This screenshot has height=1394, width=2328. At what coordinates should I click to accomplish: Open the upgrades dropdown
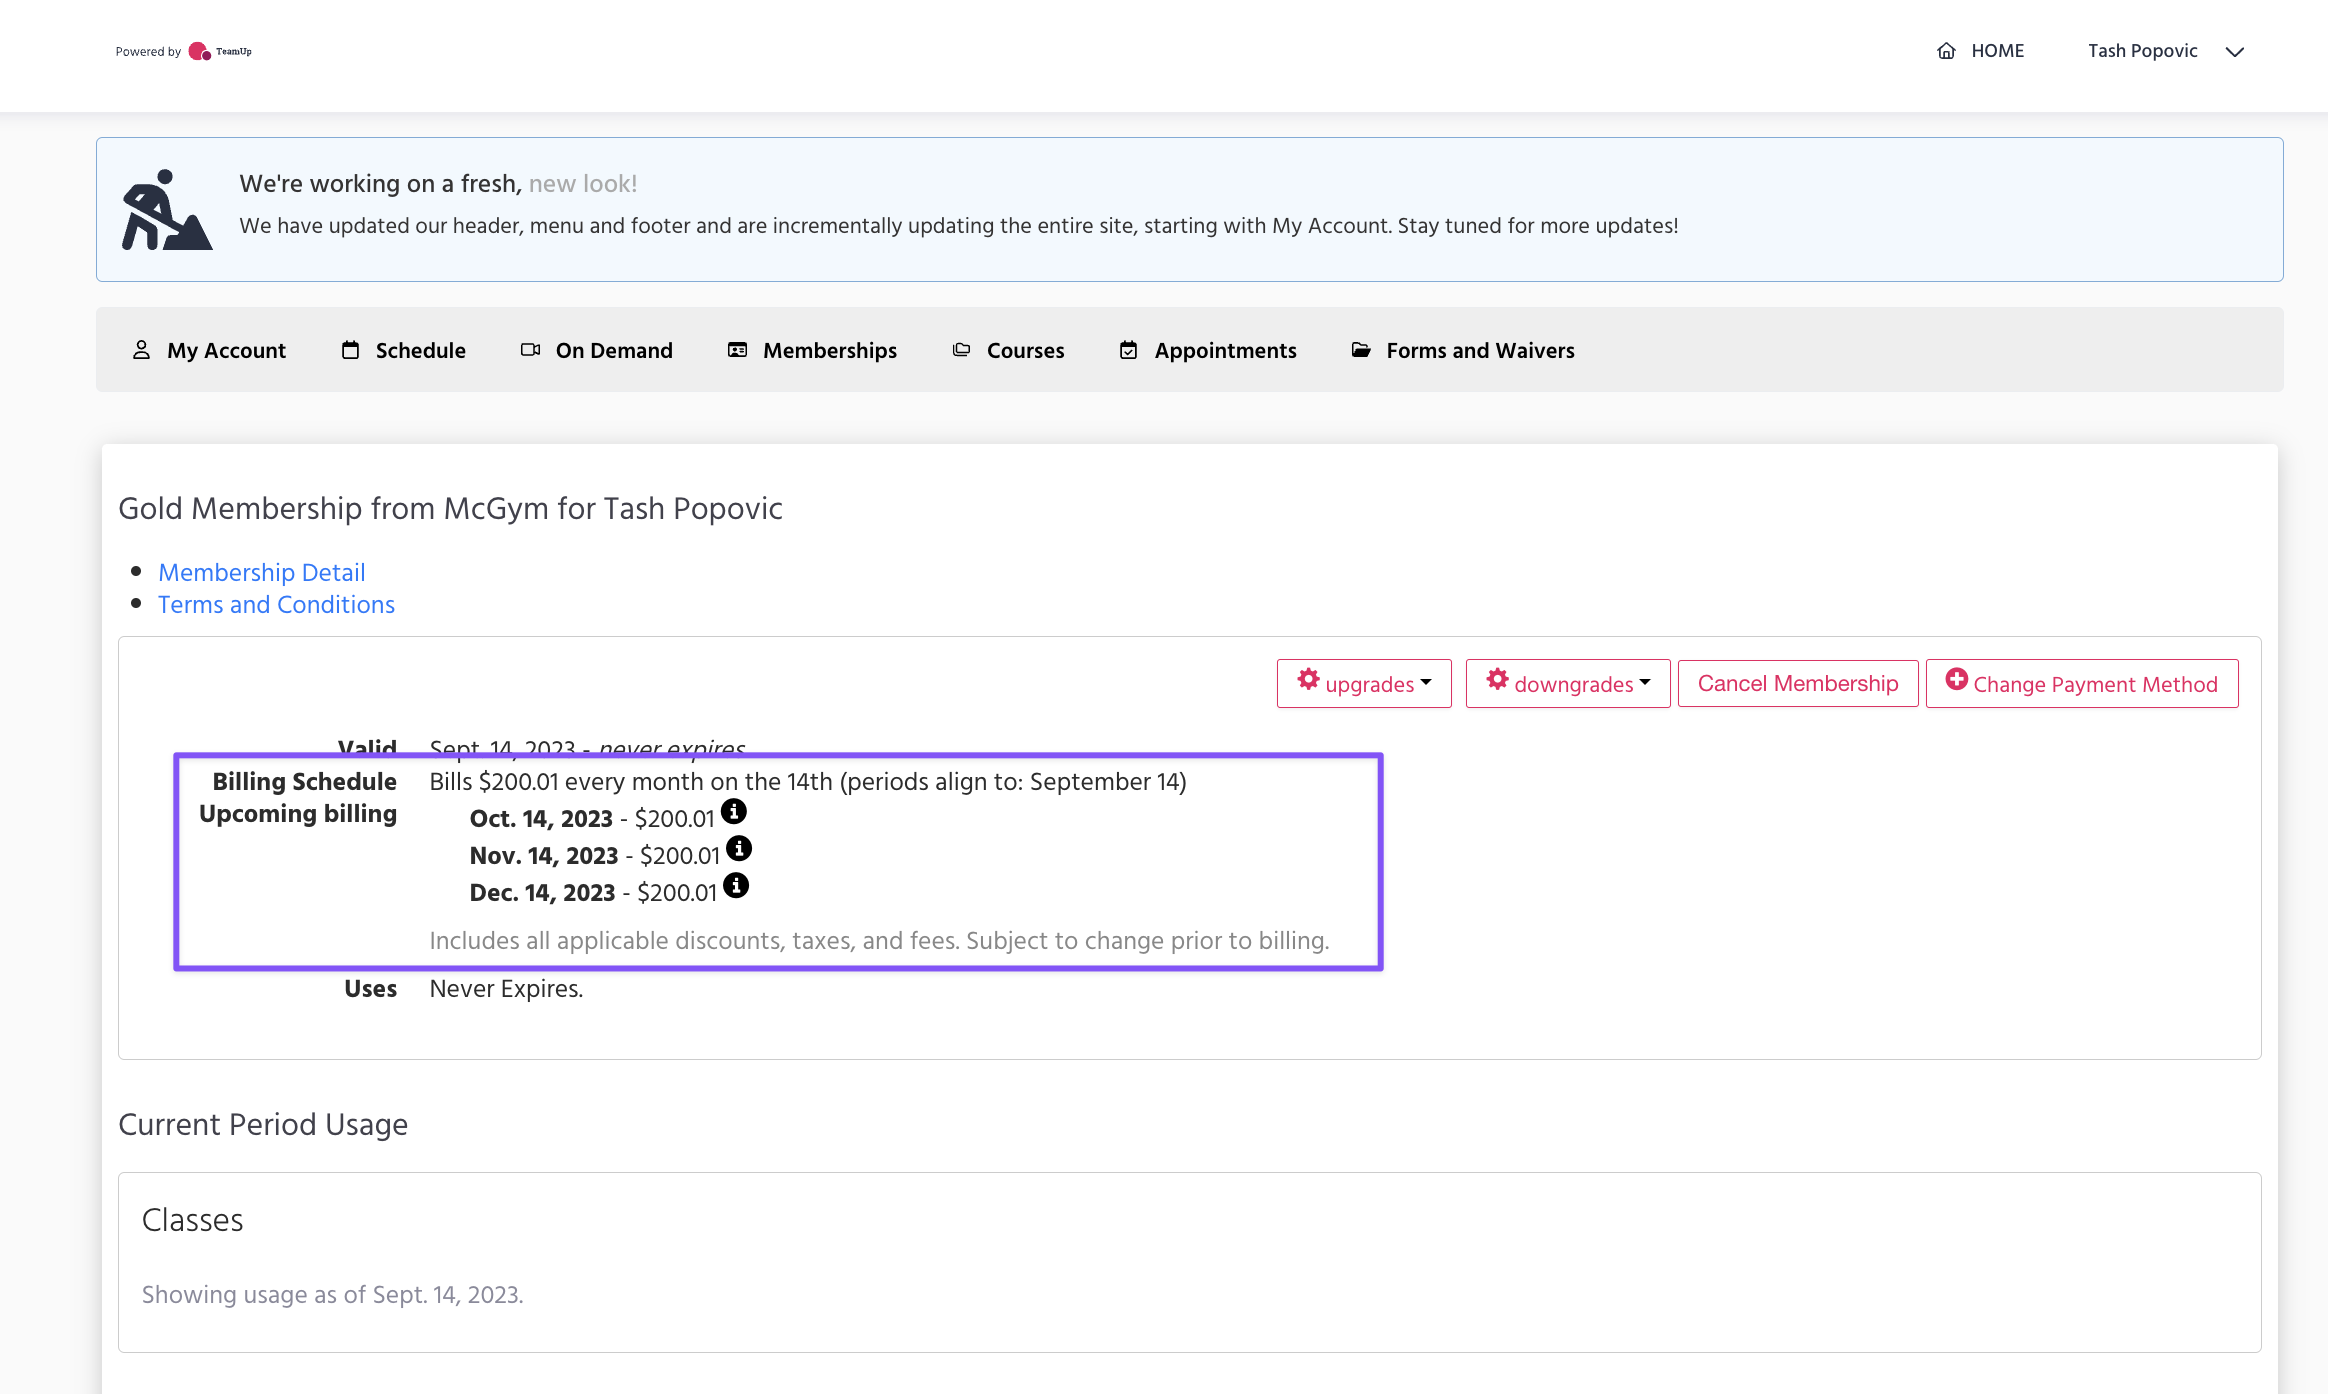click(x=1364, y=684)
